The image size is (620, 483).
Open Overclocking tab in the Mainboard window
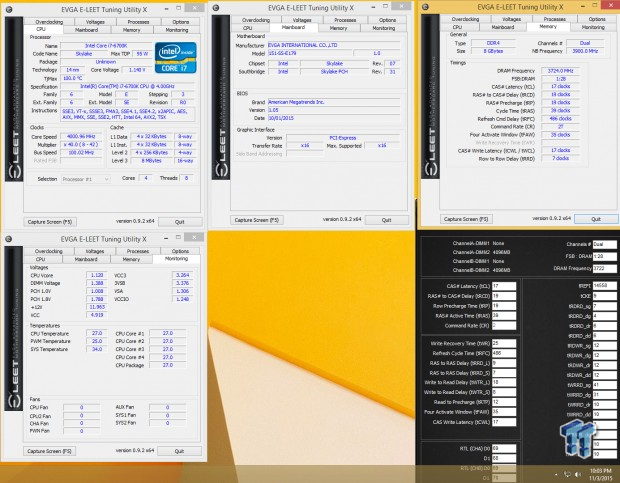coord(256,20)
